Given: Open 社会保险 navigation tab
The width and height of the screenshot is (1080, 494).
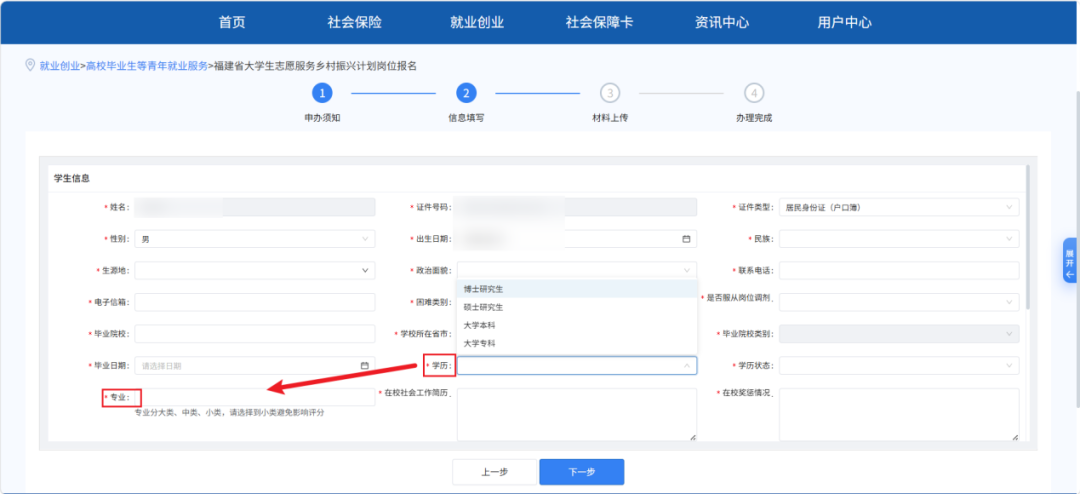Looking at the screenshot, I should 354,22.
